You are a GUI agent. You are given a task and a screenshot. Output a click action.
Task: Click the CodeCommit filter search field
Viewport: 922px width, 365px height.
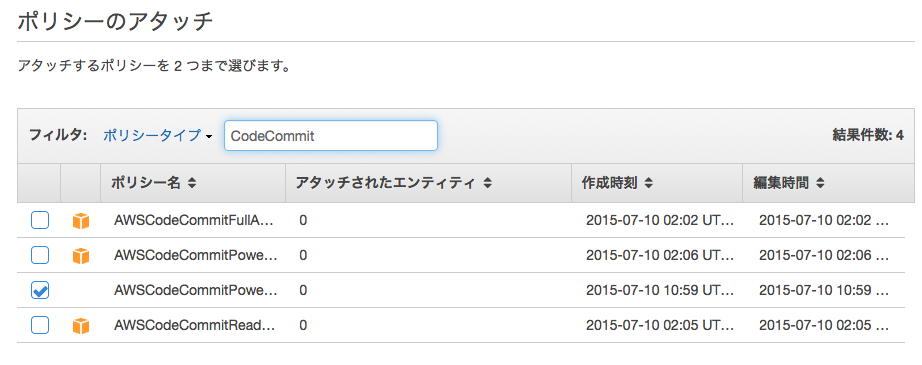(x=330, y=136)
